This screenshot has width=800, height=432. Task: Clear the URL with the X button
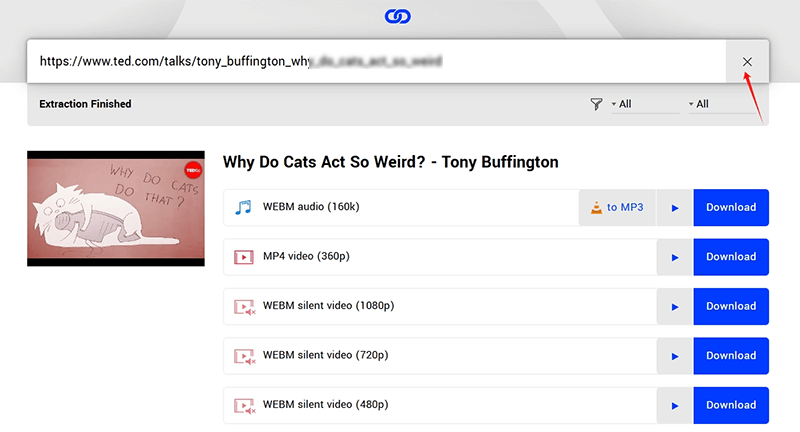tap(747, 62)
